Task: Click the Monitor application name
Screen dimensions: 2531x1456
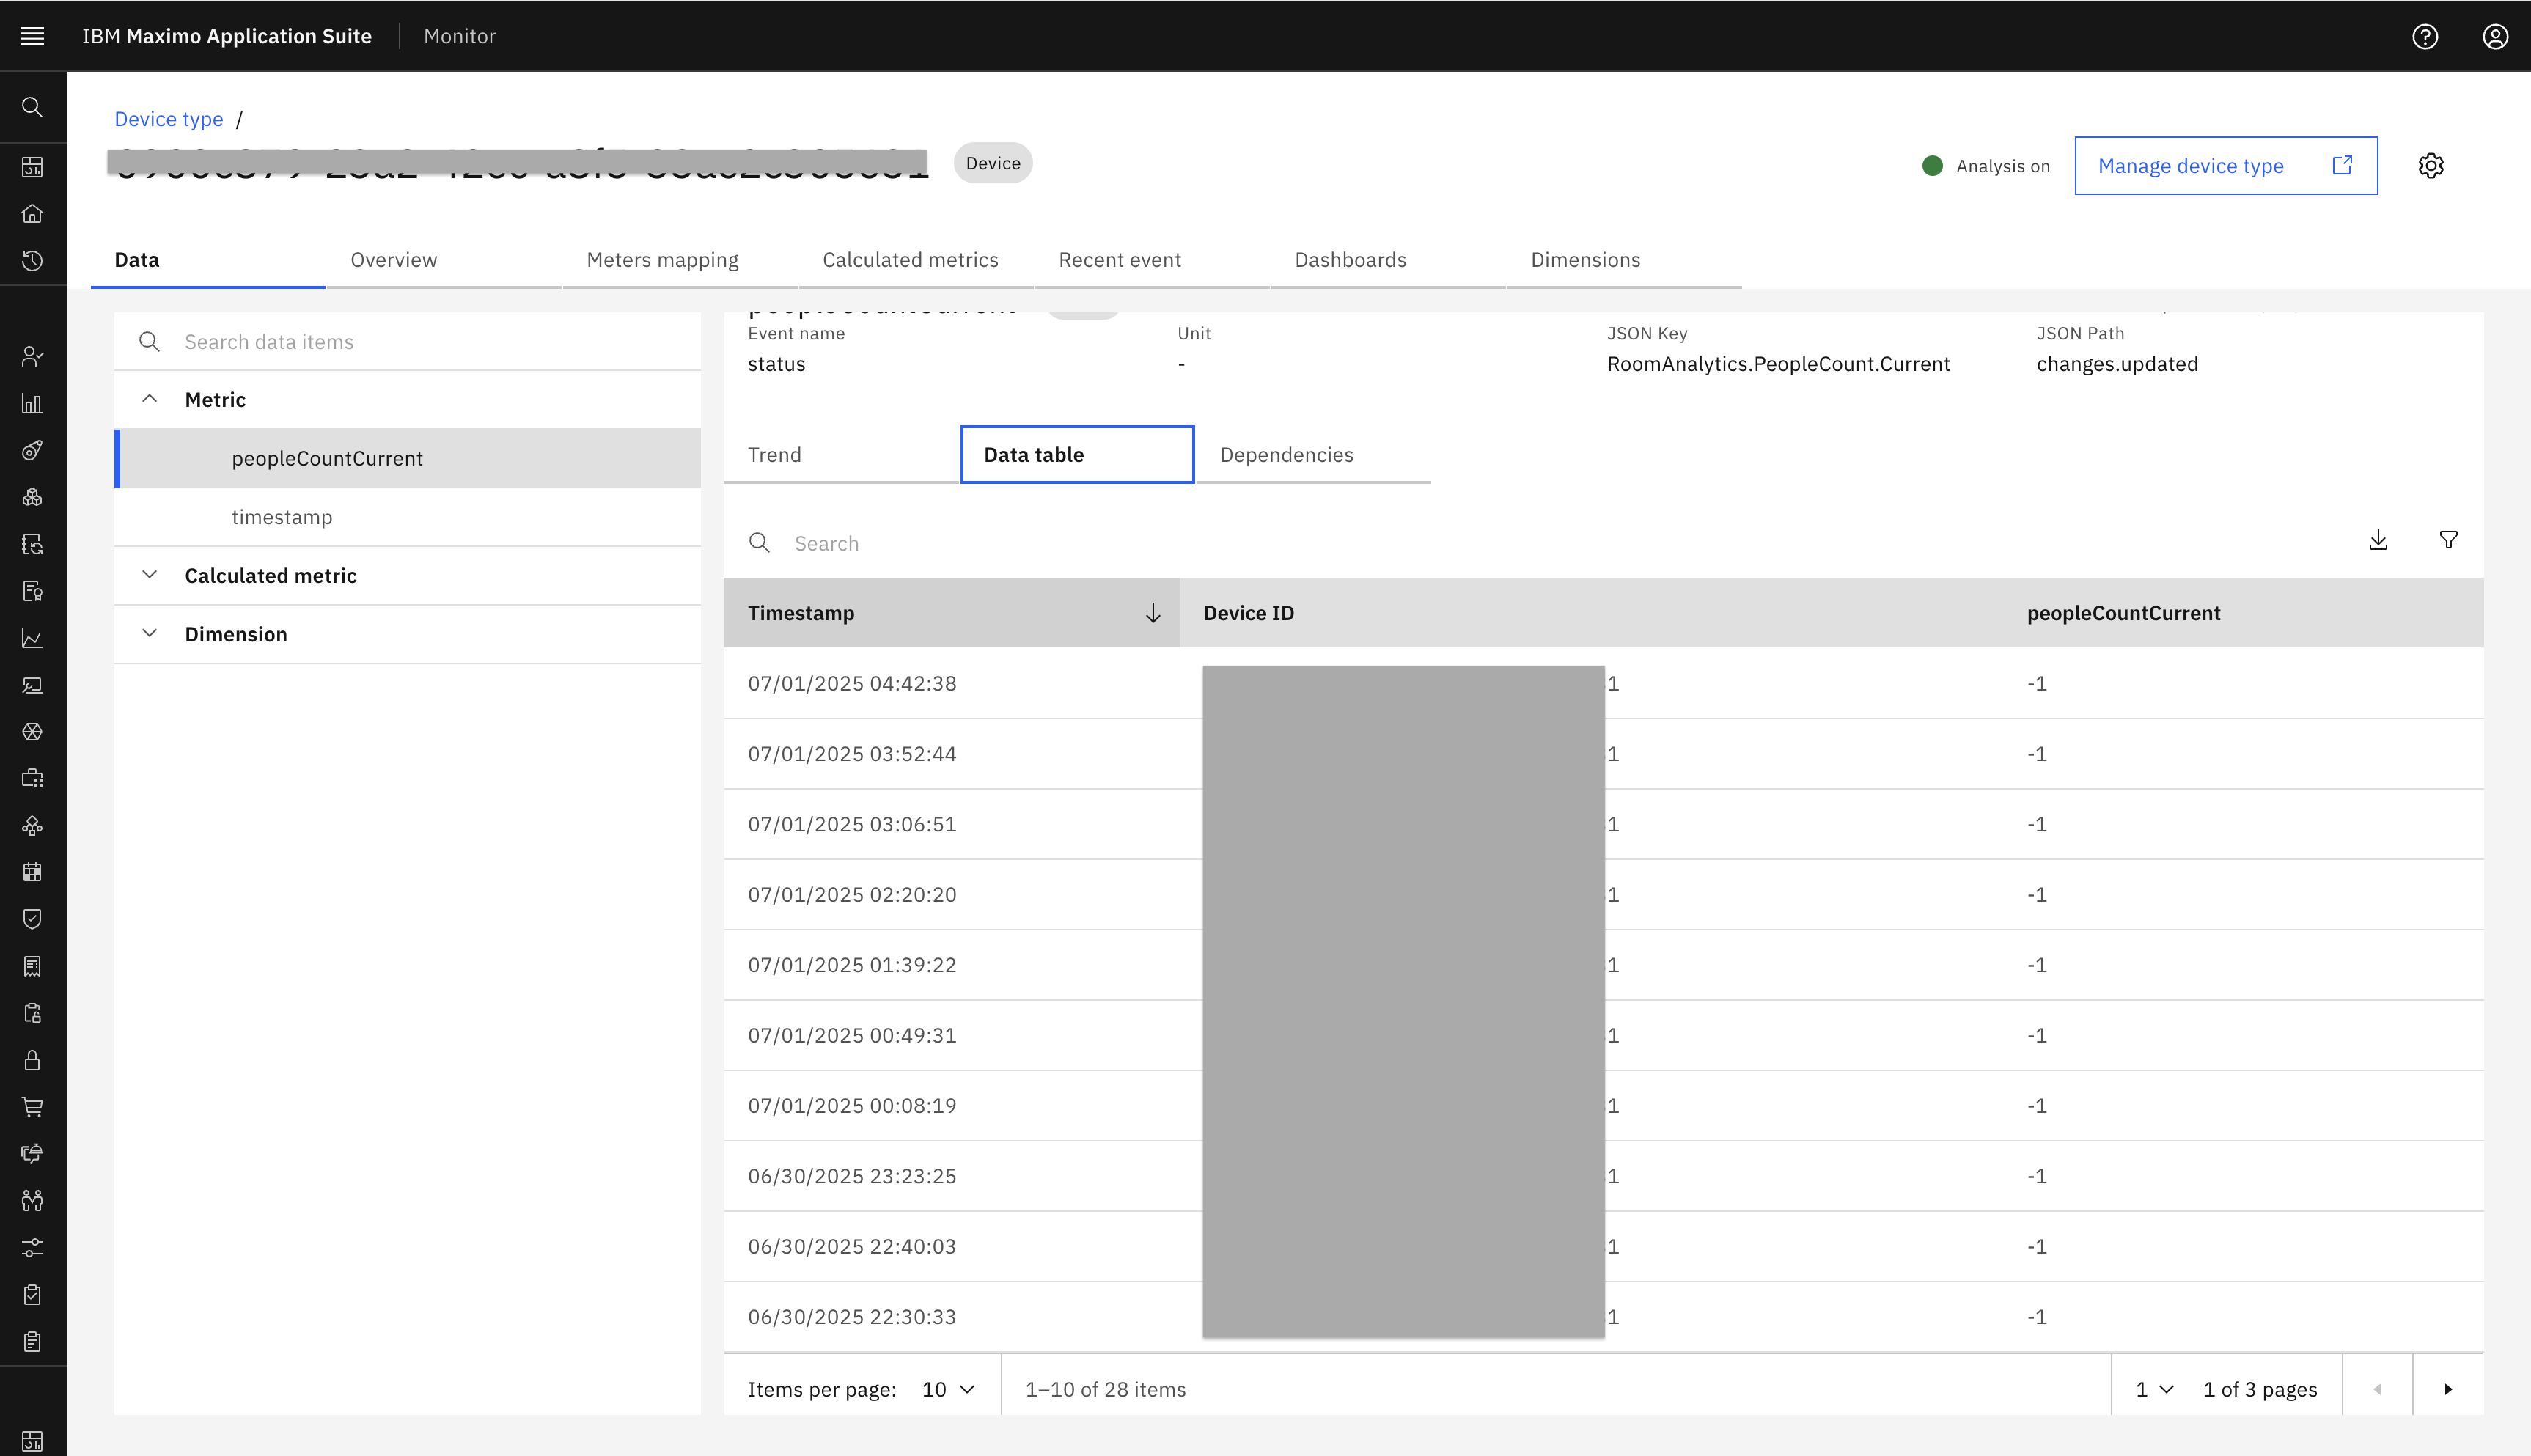Action: tap(459, 36)
